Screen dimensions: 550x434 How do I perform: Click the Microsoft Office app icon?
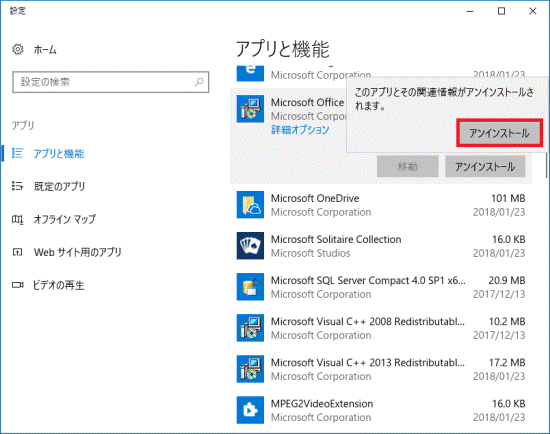click(x=250, y=109)
